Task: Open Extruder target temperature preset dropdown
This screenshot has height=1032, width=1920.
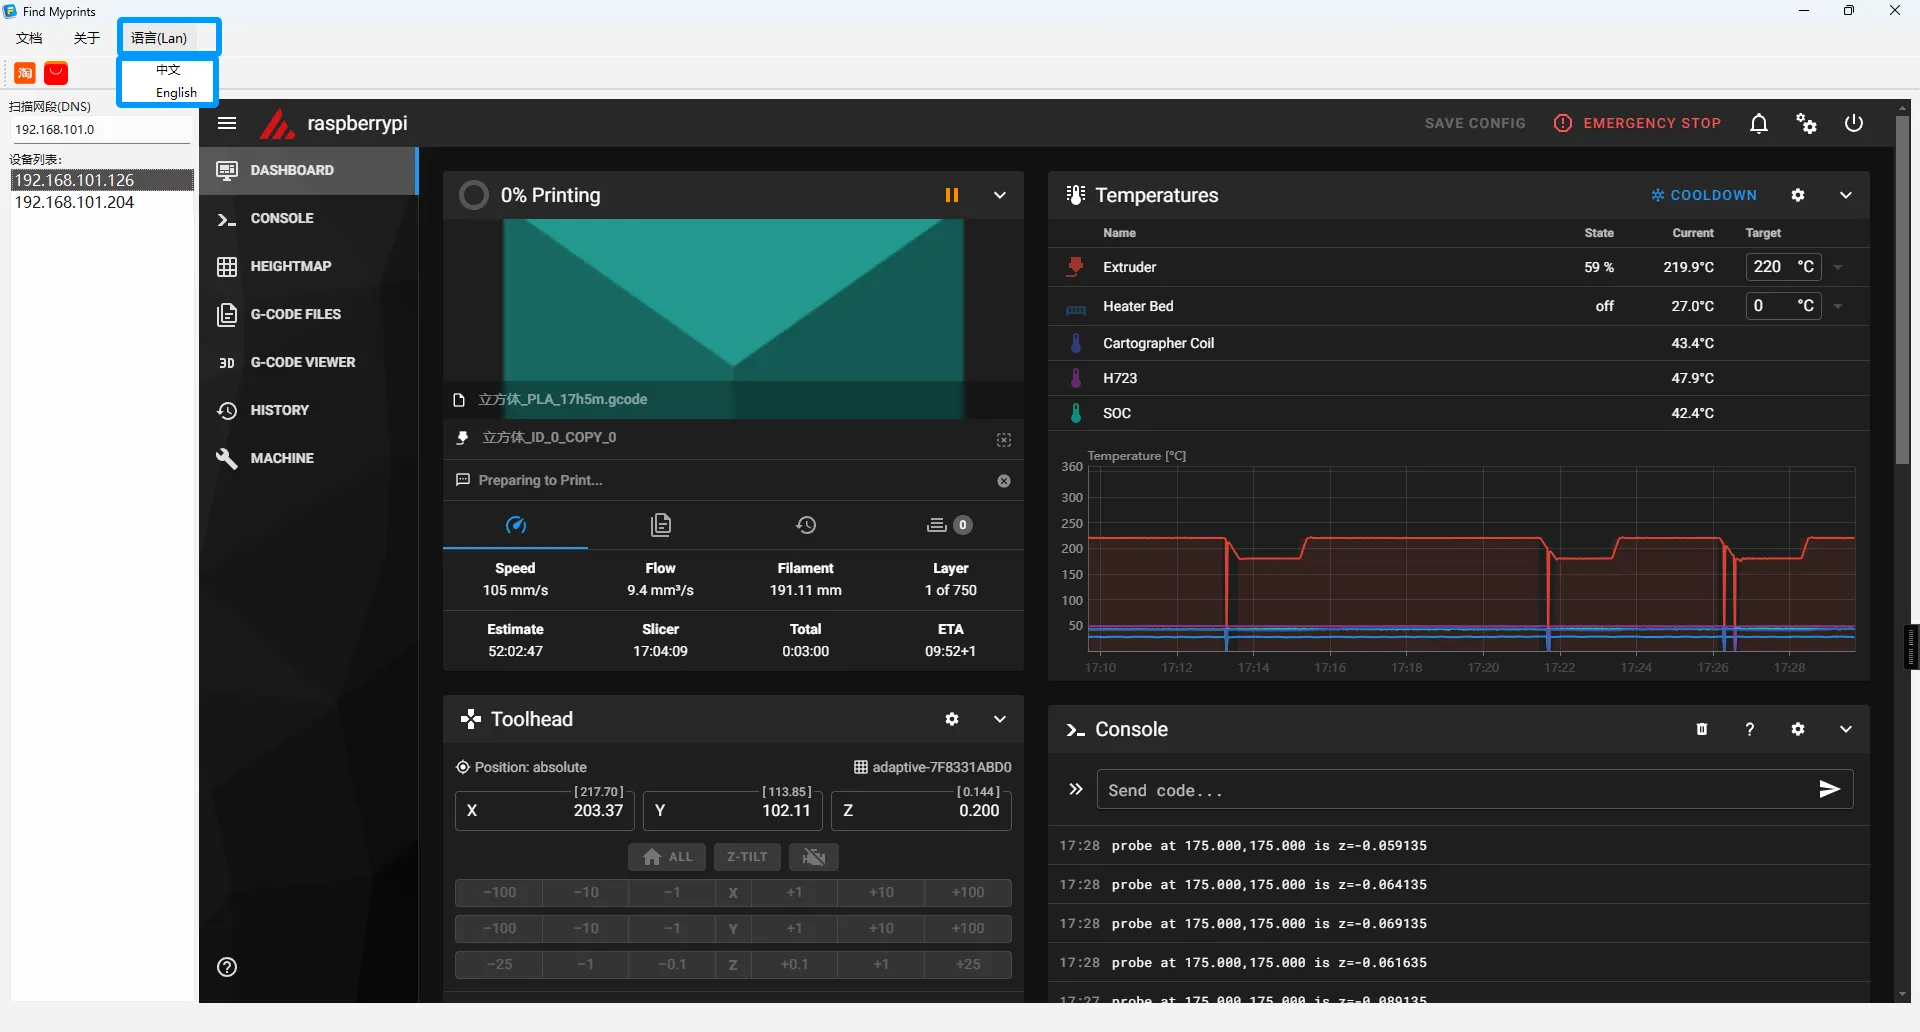Action: pos(1838,267)
